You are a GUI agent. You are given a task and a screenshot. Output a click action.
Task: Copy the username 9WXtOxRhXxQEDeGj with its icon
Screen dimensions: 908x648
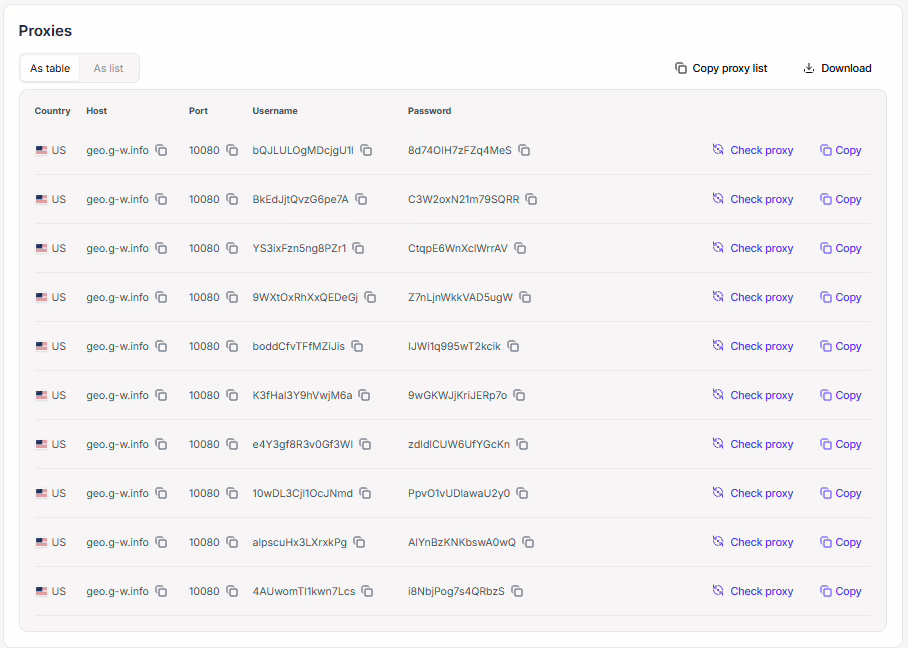(370, 297)
